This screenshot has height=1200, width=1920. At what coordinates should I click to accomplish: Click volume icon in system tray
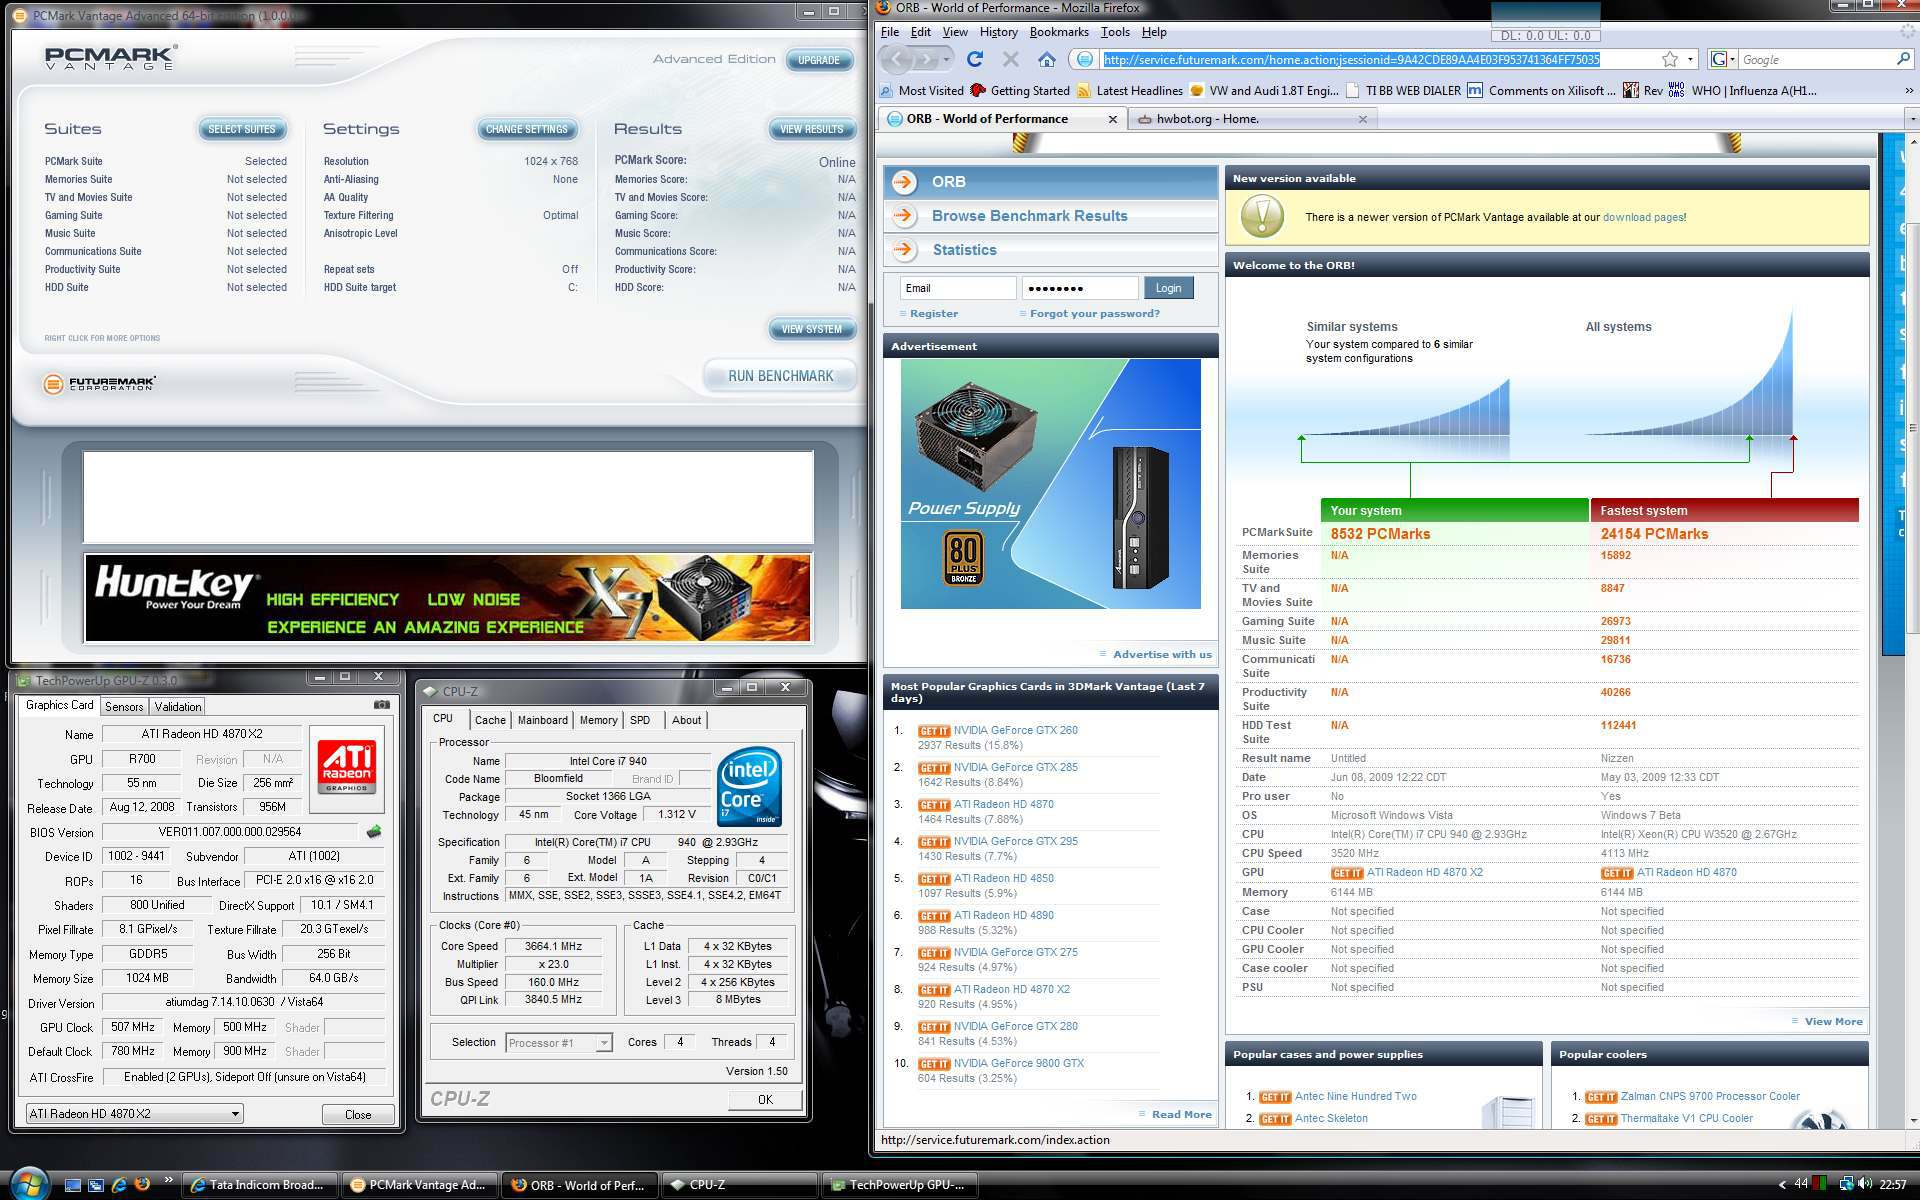[x=1864, y=1184]
